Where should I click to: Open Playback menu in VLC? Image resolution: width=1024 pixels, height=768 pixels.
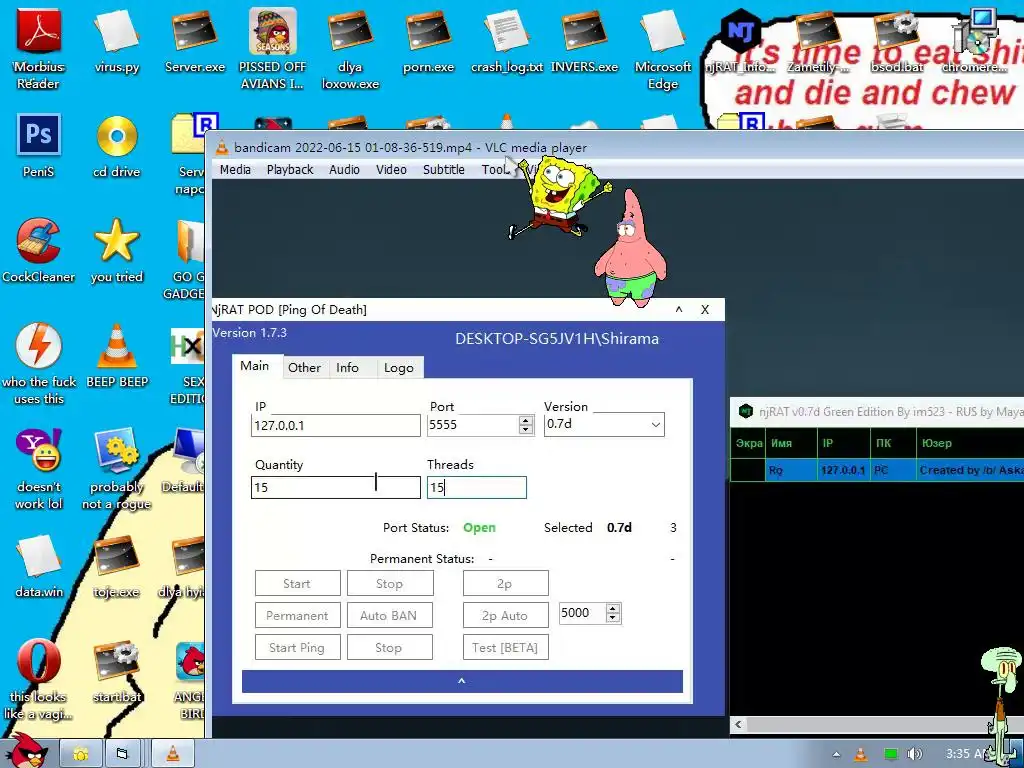290,170
